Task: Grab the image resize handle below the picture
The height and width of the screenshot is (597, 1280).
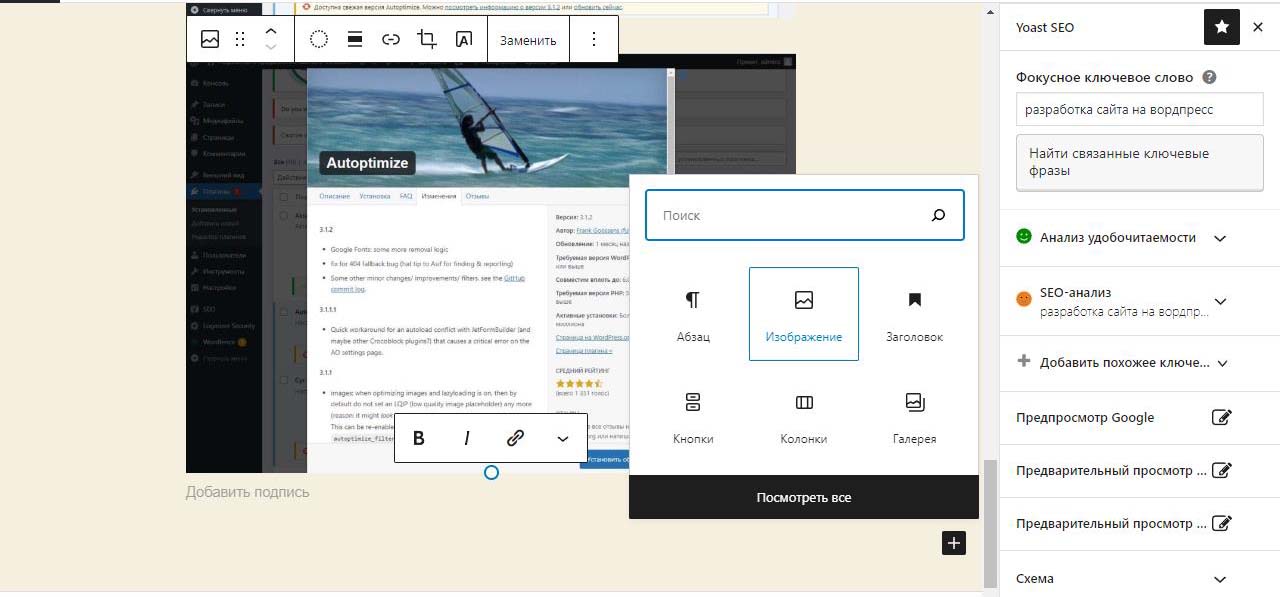Action: point(491,472)
